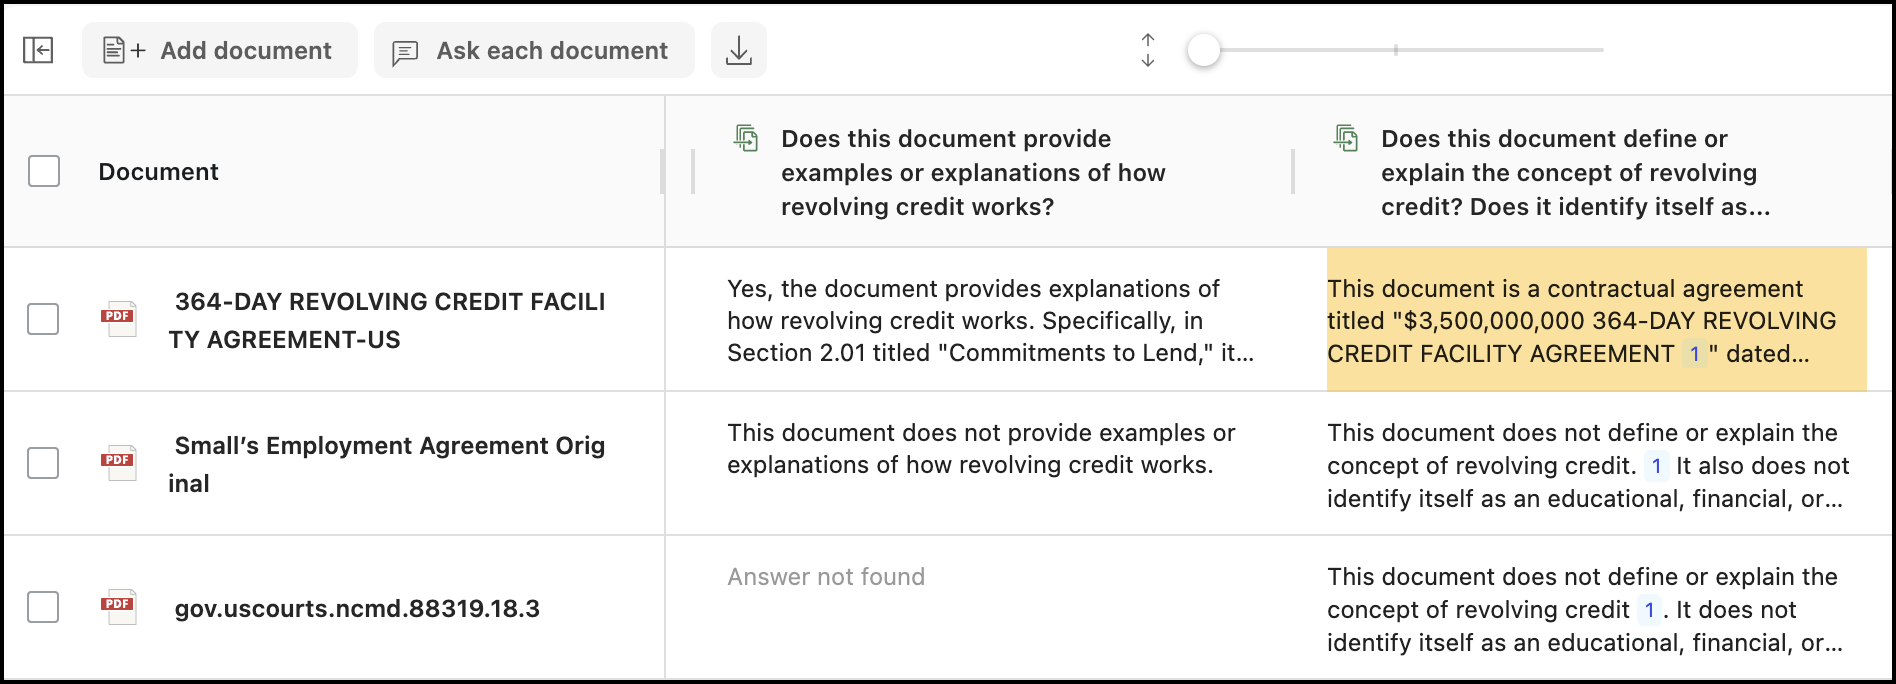1896x684 pixels.
Task: Open citation 1 in highlighted credit facility cell
Action: pos(1694,354)
